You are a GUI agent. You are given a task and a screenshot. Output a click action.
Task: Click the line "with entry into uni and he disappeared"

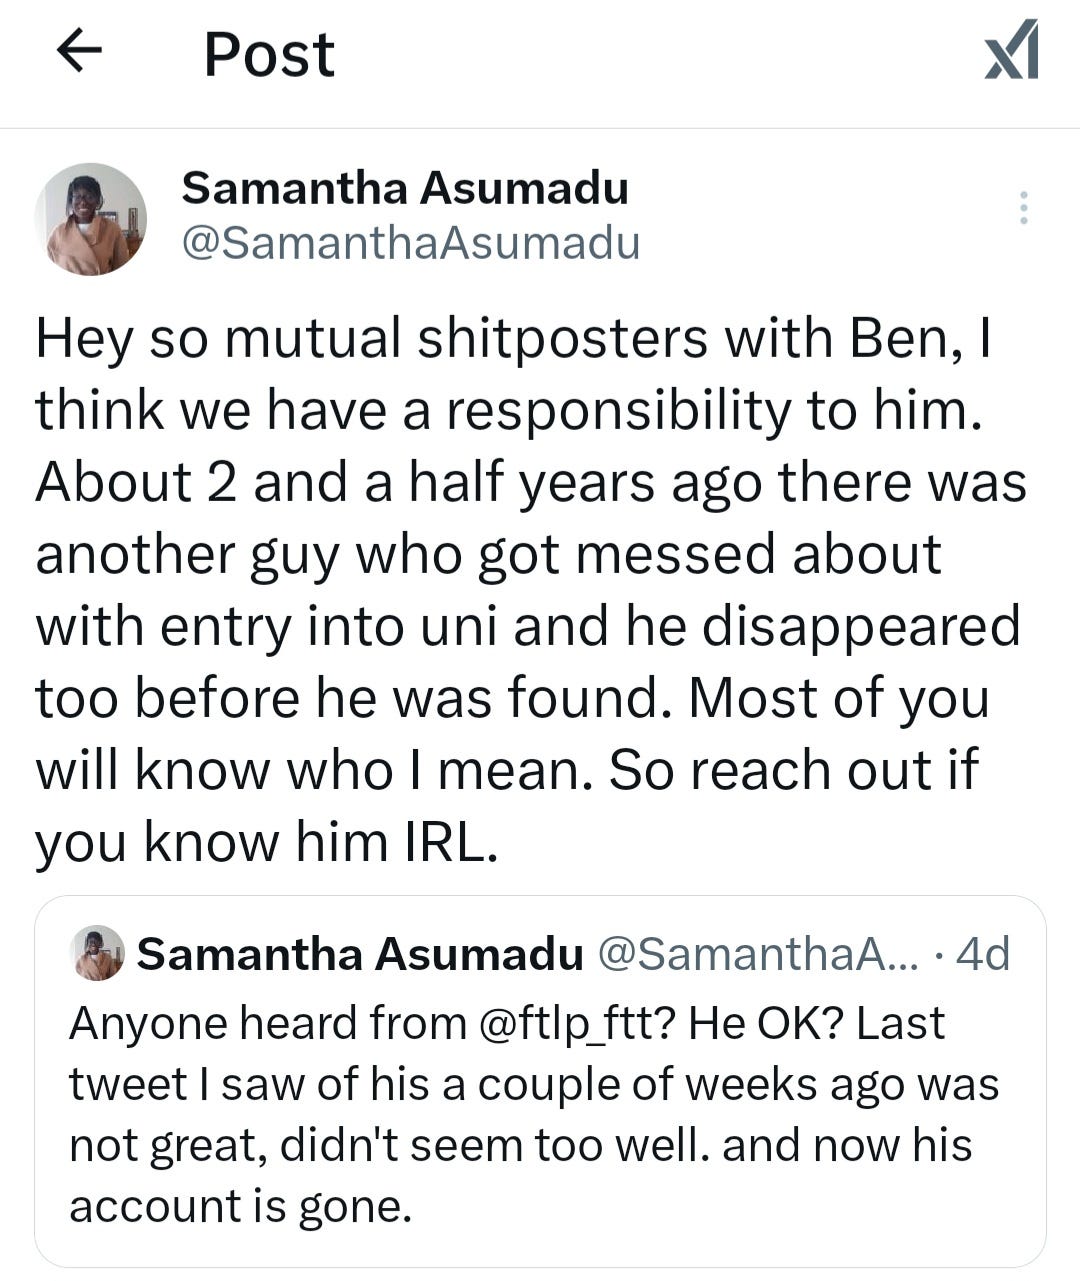pyautogui.click(x=528, y=626)
